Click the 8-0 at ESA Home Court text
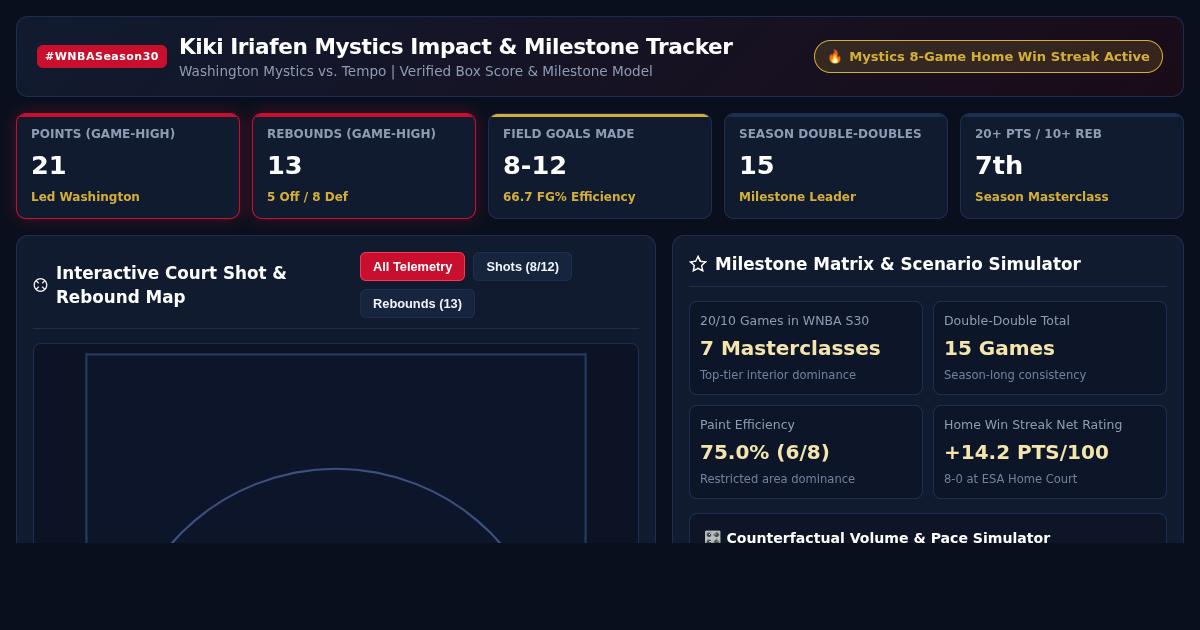Image resolution: width=1200 pixels, height=630 pixels. 1010,479
